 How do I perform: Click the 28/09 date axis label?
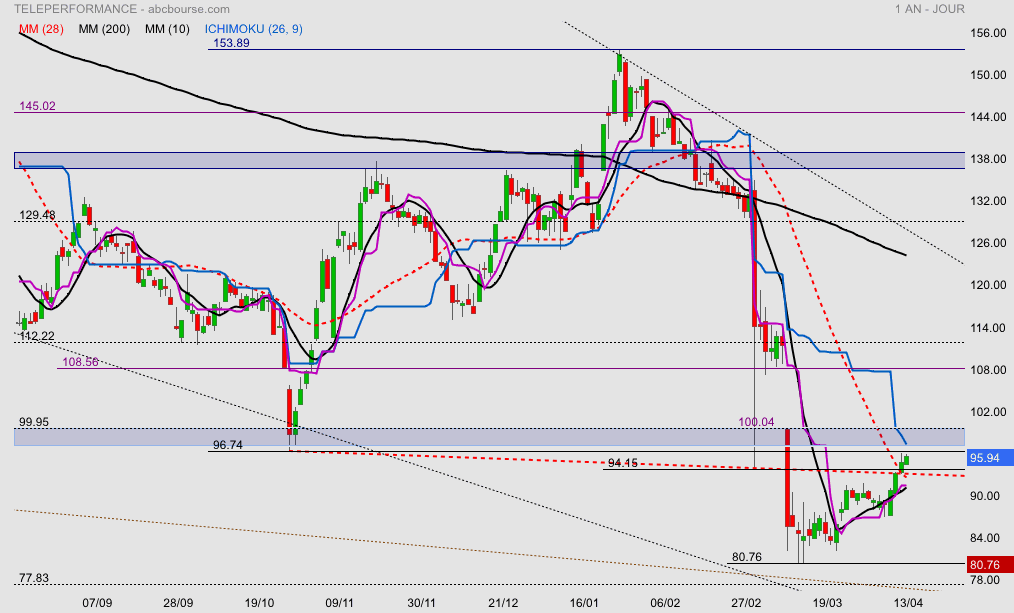point(178,603)
